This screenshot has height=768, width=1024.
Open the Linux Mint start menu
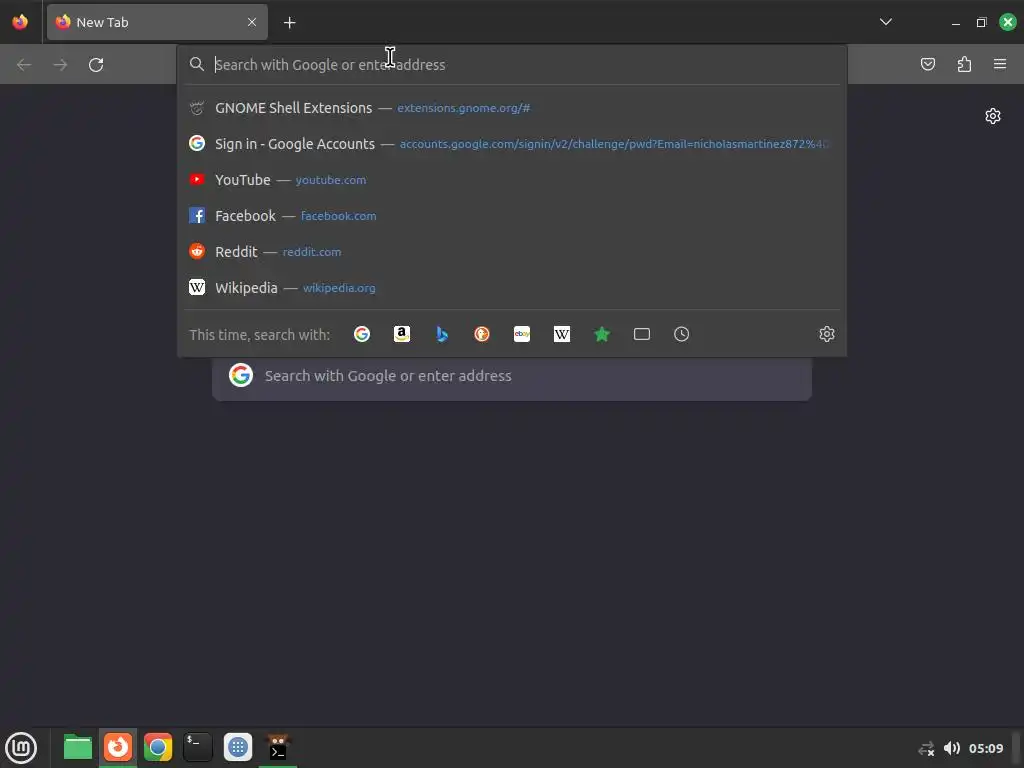click(21, 748)
